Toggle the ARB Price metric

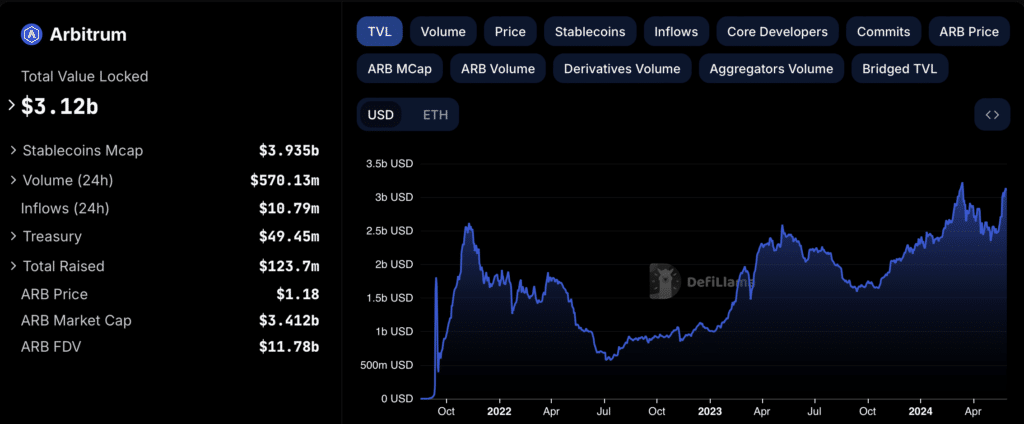tap(969, 31)
